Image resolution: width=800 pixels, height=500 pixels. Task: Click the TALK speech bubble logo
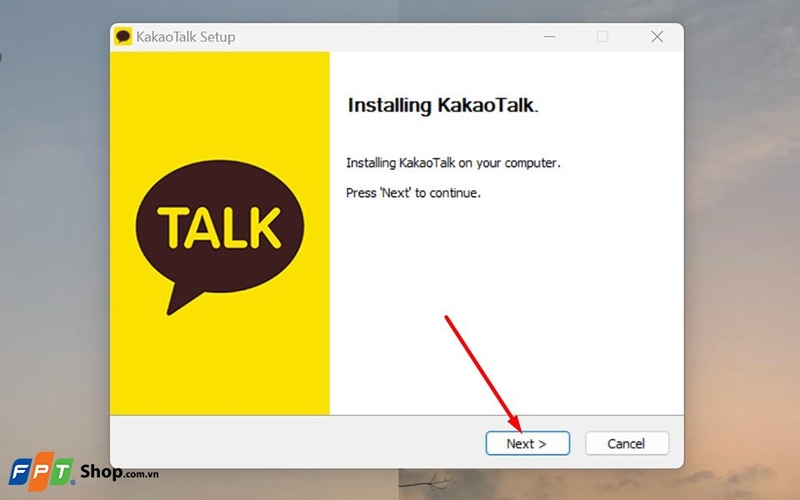[220, 237]
